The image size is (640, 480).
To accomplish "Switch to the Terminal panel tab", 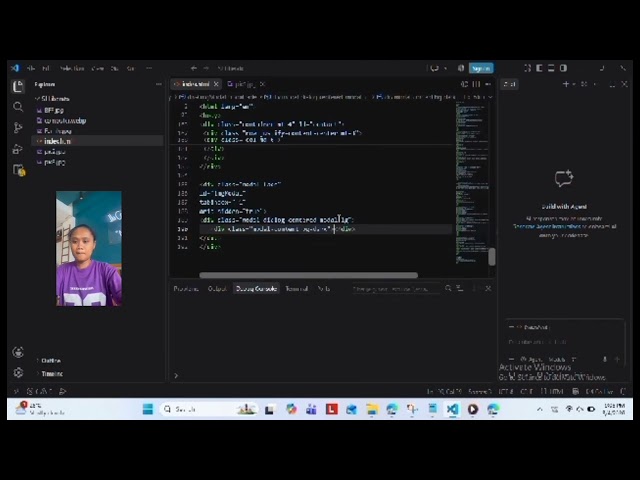I will pyautogui.click(x=296, y=289).
